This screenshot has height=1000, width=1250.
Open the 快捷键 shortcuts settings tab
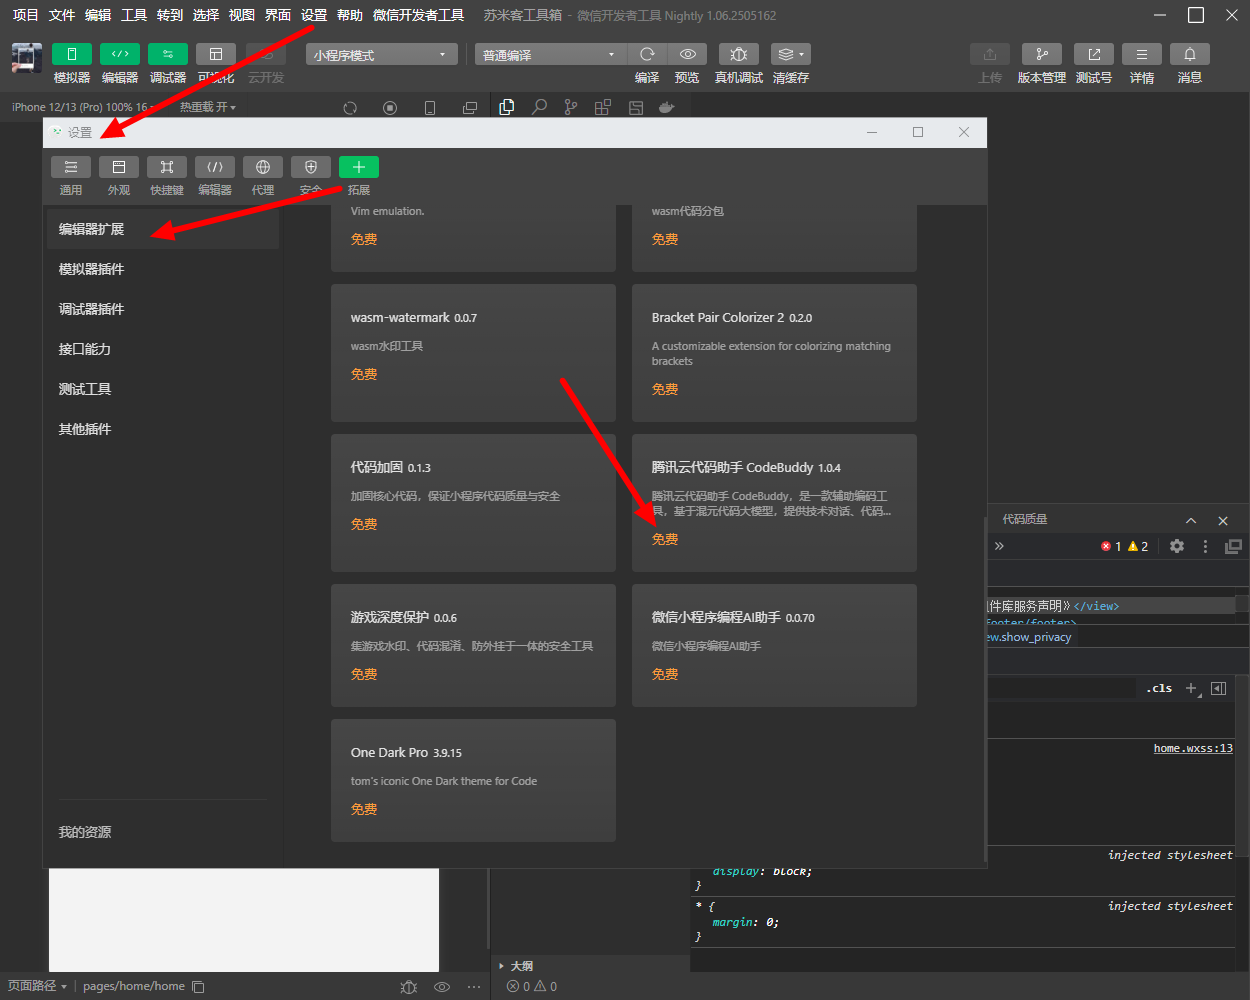point(167,167)
